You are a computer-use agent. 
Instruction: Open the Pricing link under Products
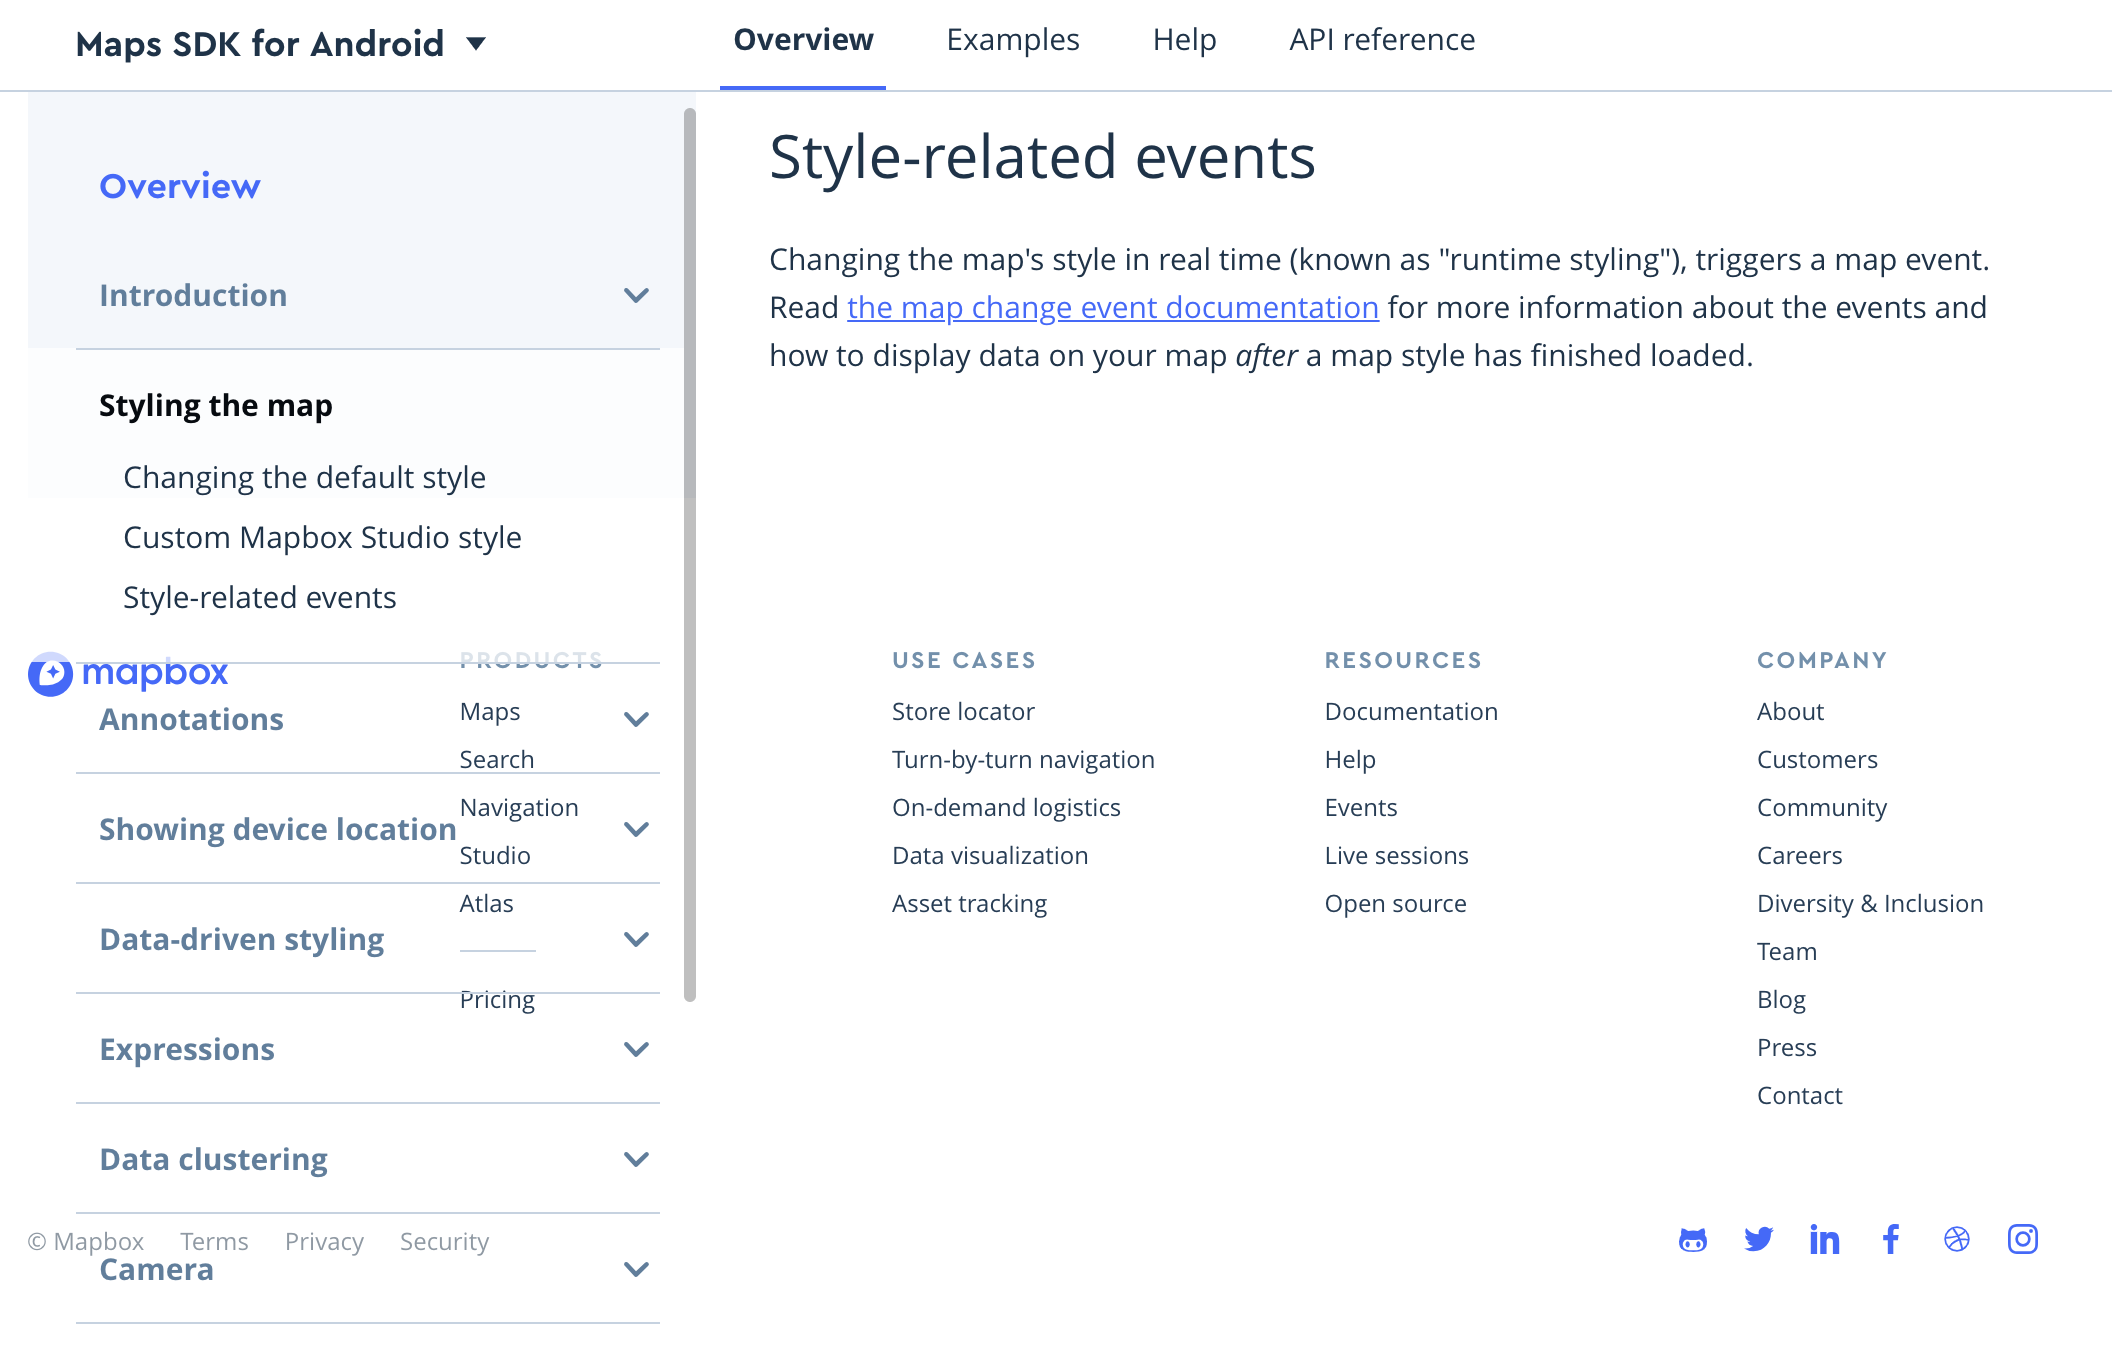(x=497, y=999)
